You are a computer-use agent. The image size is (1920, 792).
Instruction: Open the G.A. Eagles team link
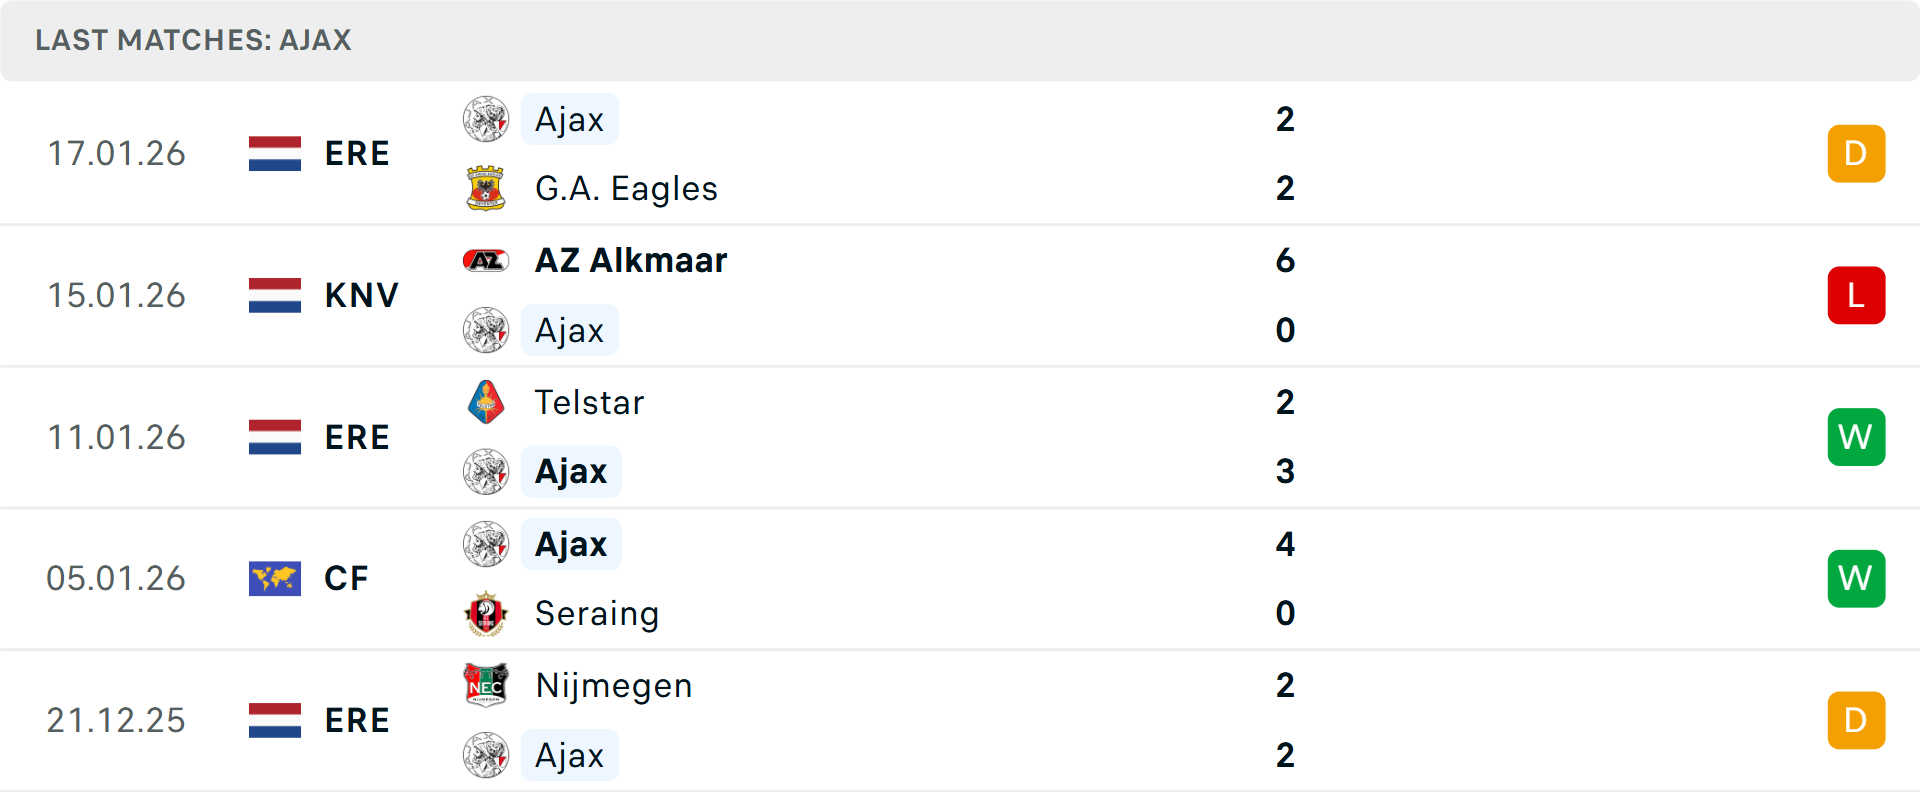(626, 188)
